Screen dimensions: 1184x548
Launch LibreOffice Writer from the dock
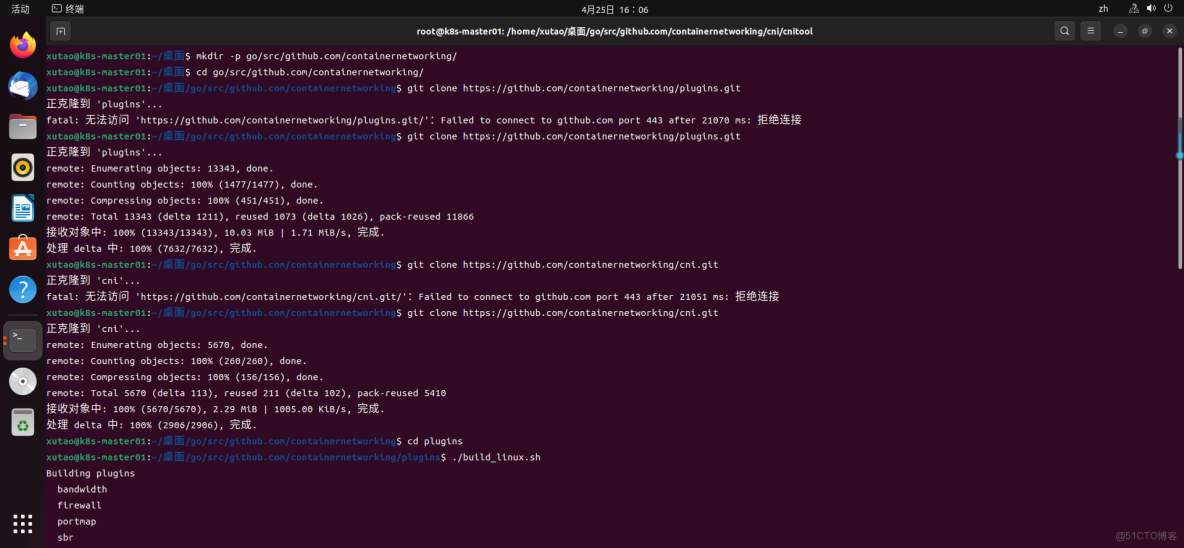coord(23,208)
